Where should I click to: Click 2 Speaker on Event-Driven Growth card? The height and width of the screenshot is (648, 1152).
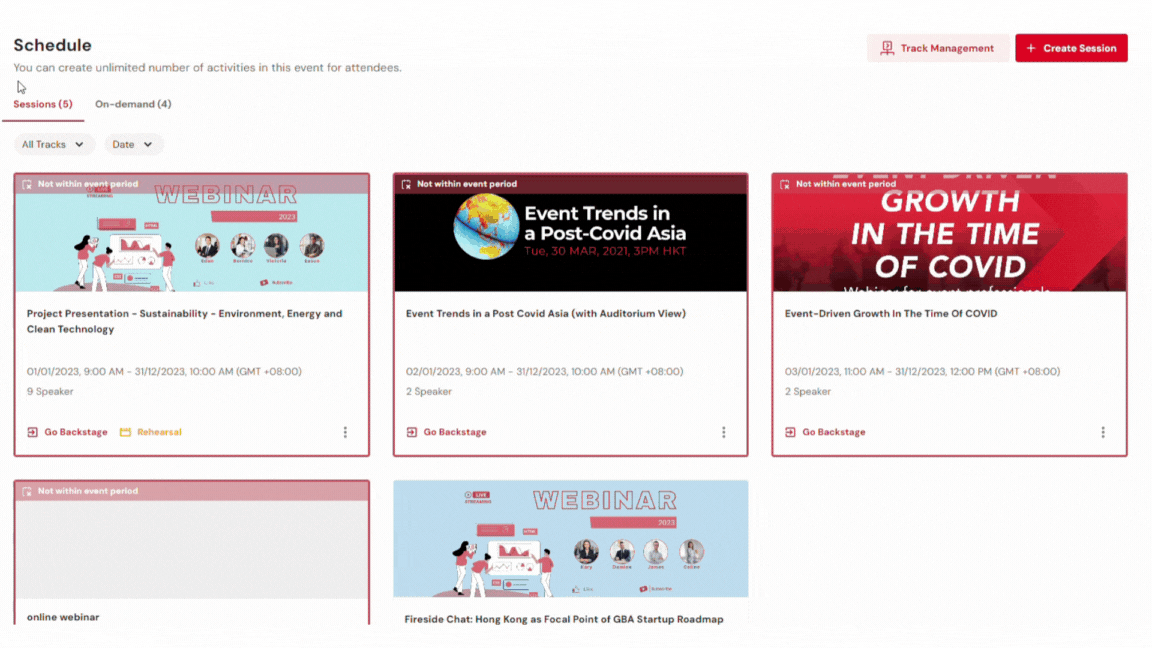click(x=807, y=392)
